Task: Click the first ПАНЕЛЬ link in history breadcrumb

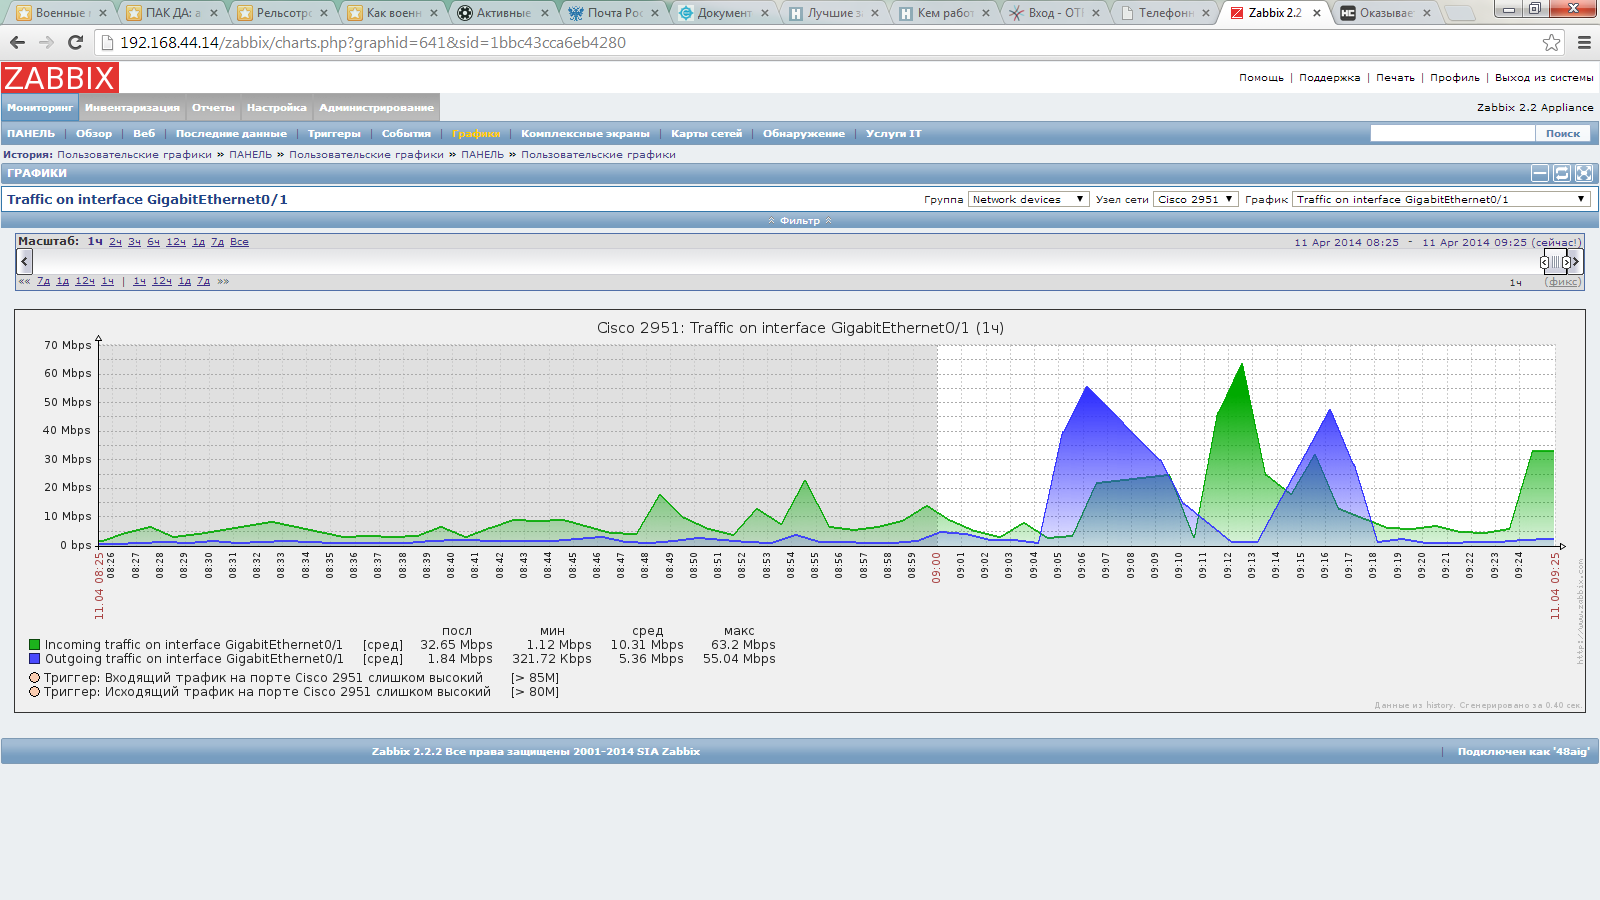Action: coord(250,154)
